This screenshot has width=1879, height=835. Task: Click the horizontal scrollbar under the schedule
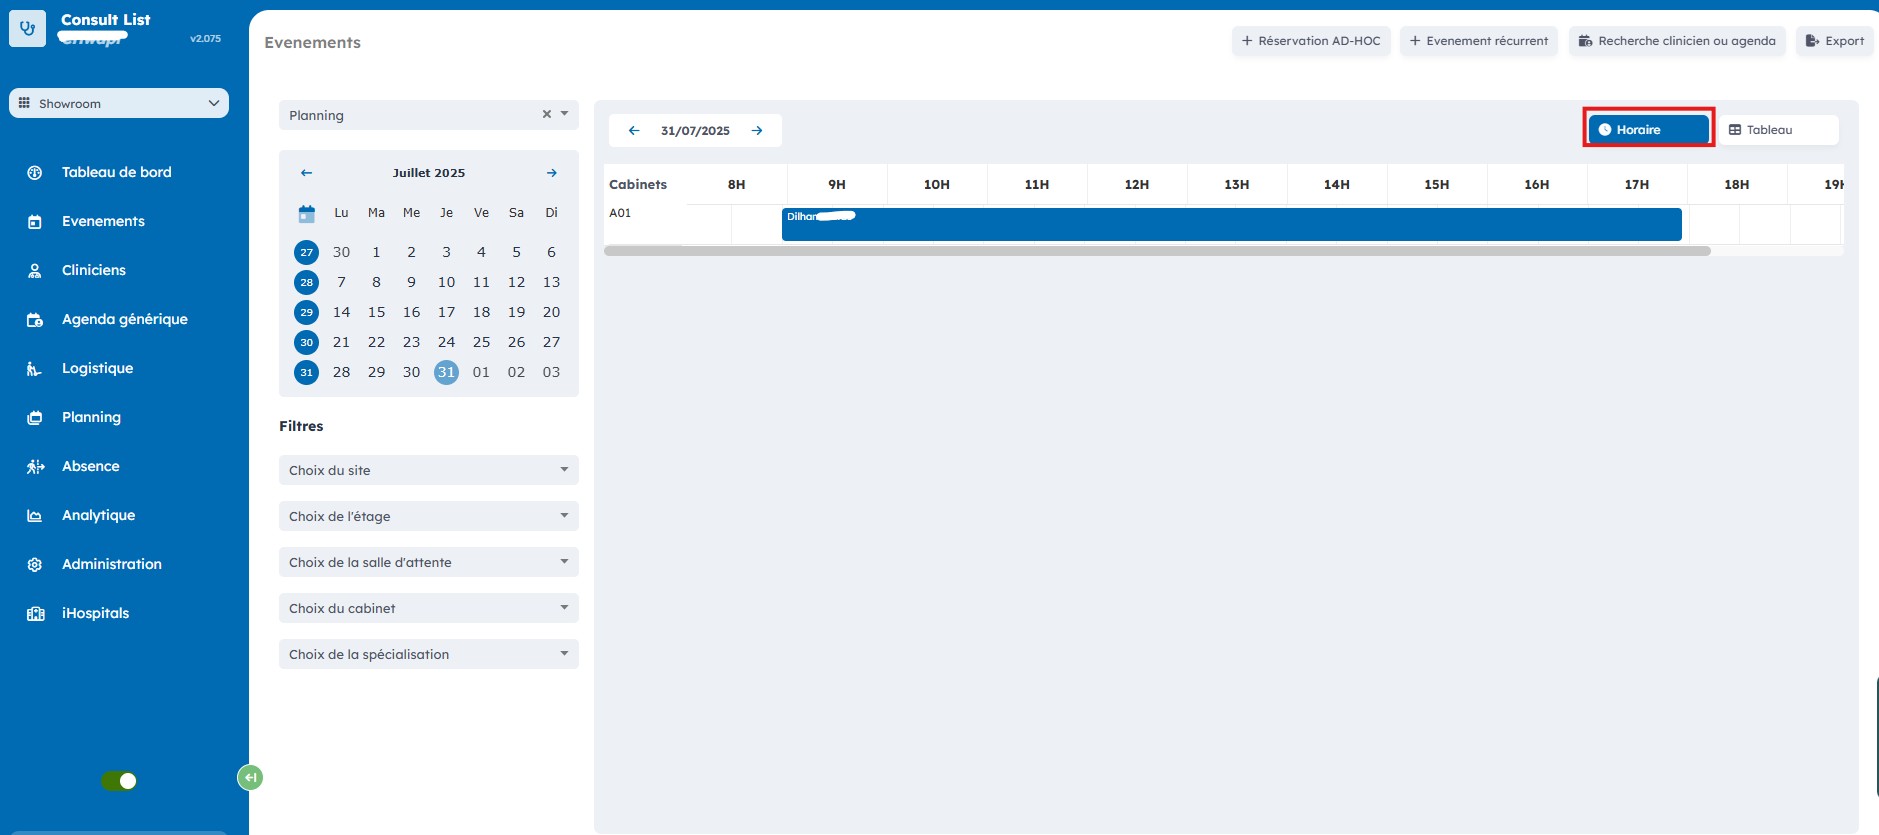click(x=1156, y=251)
